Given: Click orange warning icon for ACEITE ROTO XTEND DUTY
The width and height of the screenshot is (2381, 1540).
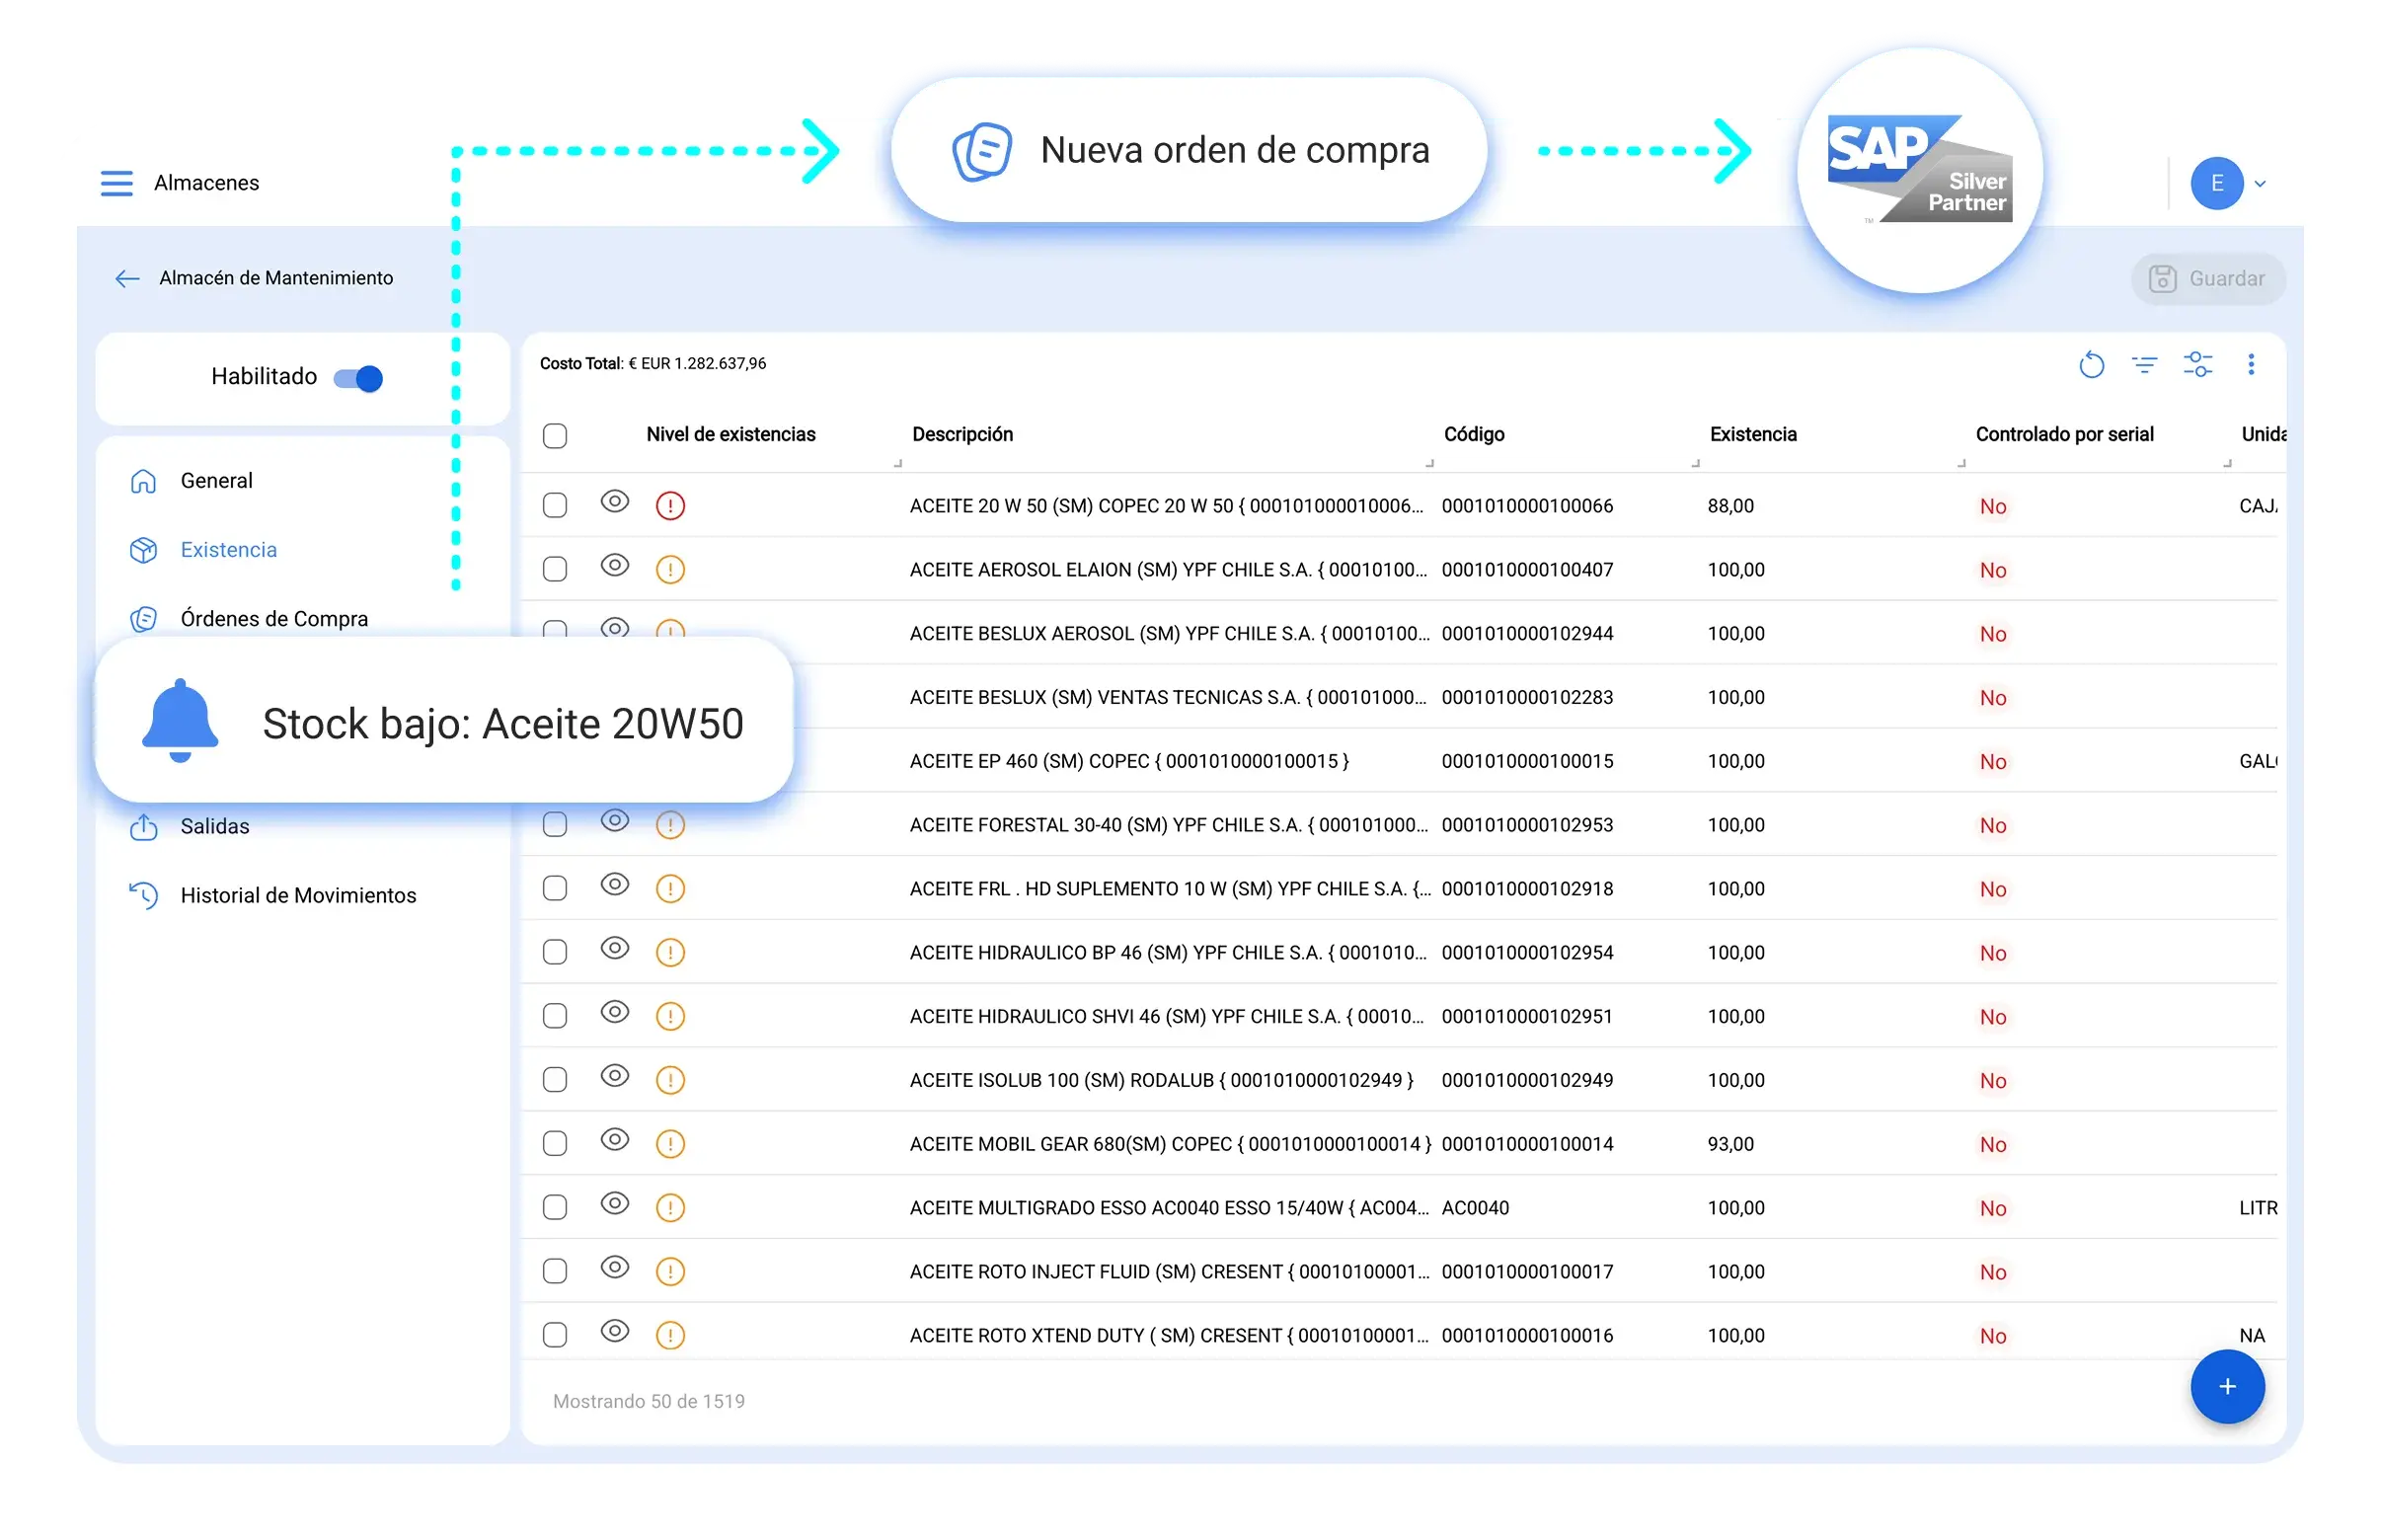Looking at the screenshot, I should coord(669,1335).
